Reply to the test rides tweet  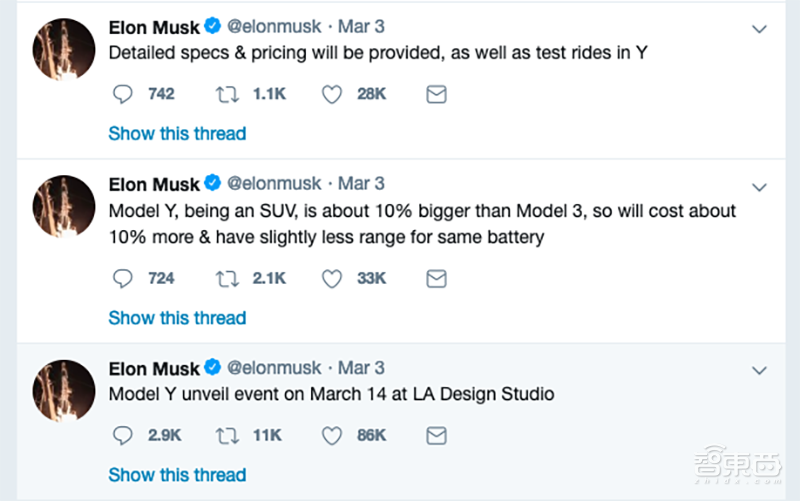click(x=123, y=94)
